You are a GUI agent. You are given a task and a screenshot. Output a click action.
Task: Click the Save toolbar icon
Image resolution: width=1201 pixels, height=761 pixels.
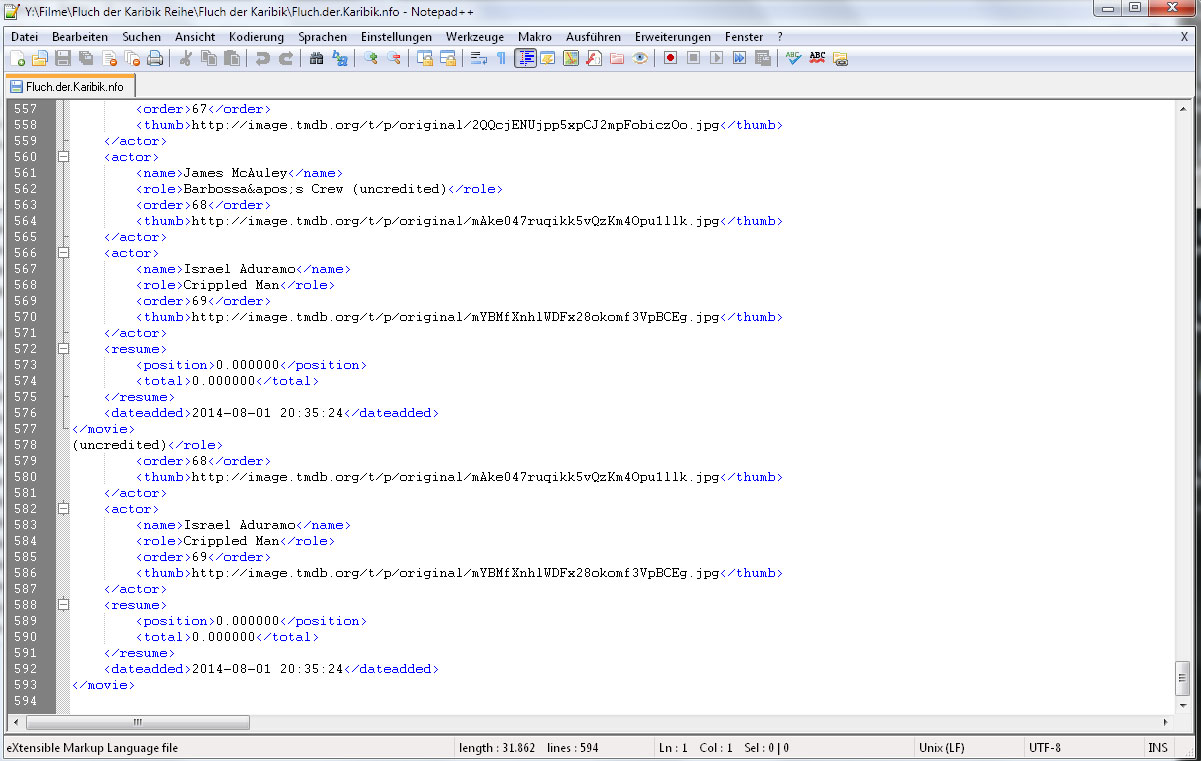pos(63,59)
